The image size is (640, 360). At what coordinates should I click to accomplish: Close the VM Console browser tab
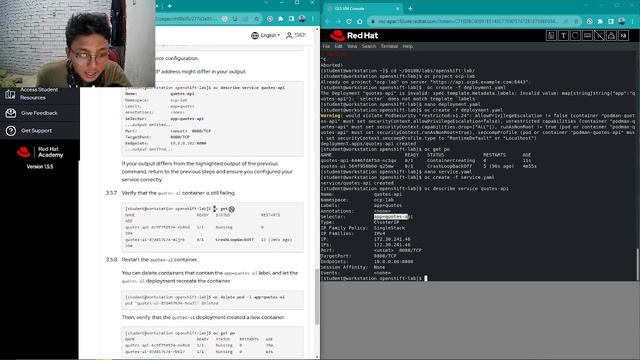pyautogui.click(x=398, y=8)
